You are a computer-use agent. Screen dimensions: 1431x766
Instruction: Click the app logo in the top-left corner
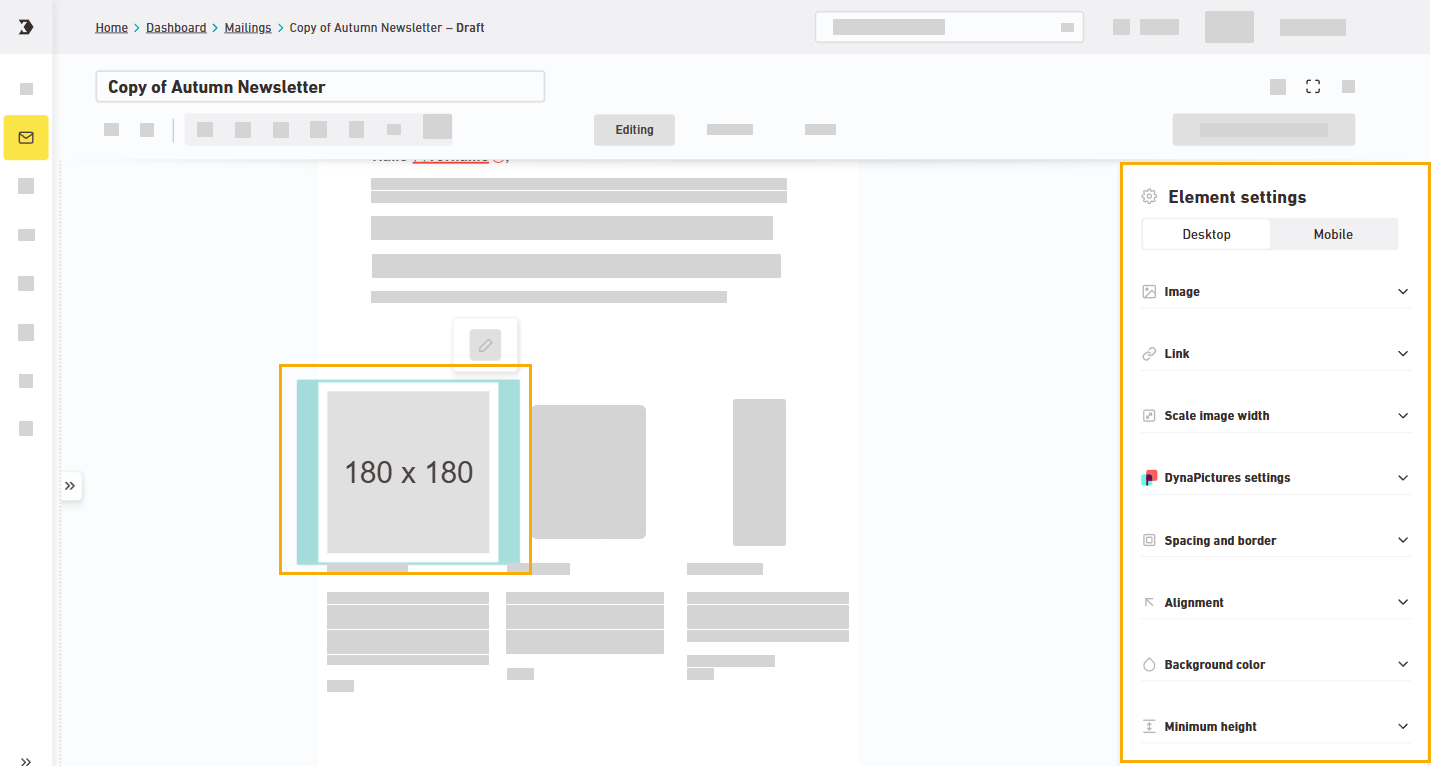point(26,27)
